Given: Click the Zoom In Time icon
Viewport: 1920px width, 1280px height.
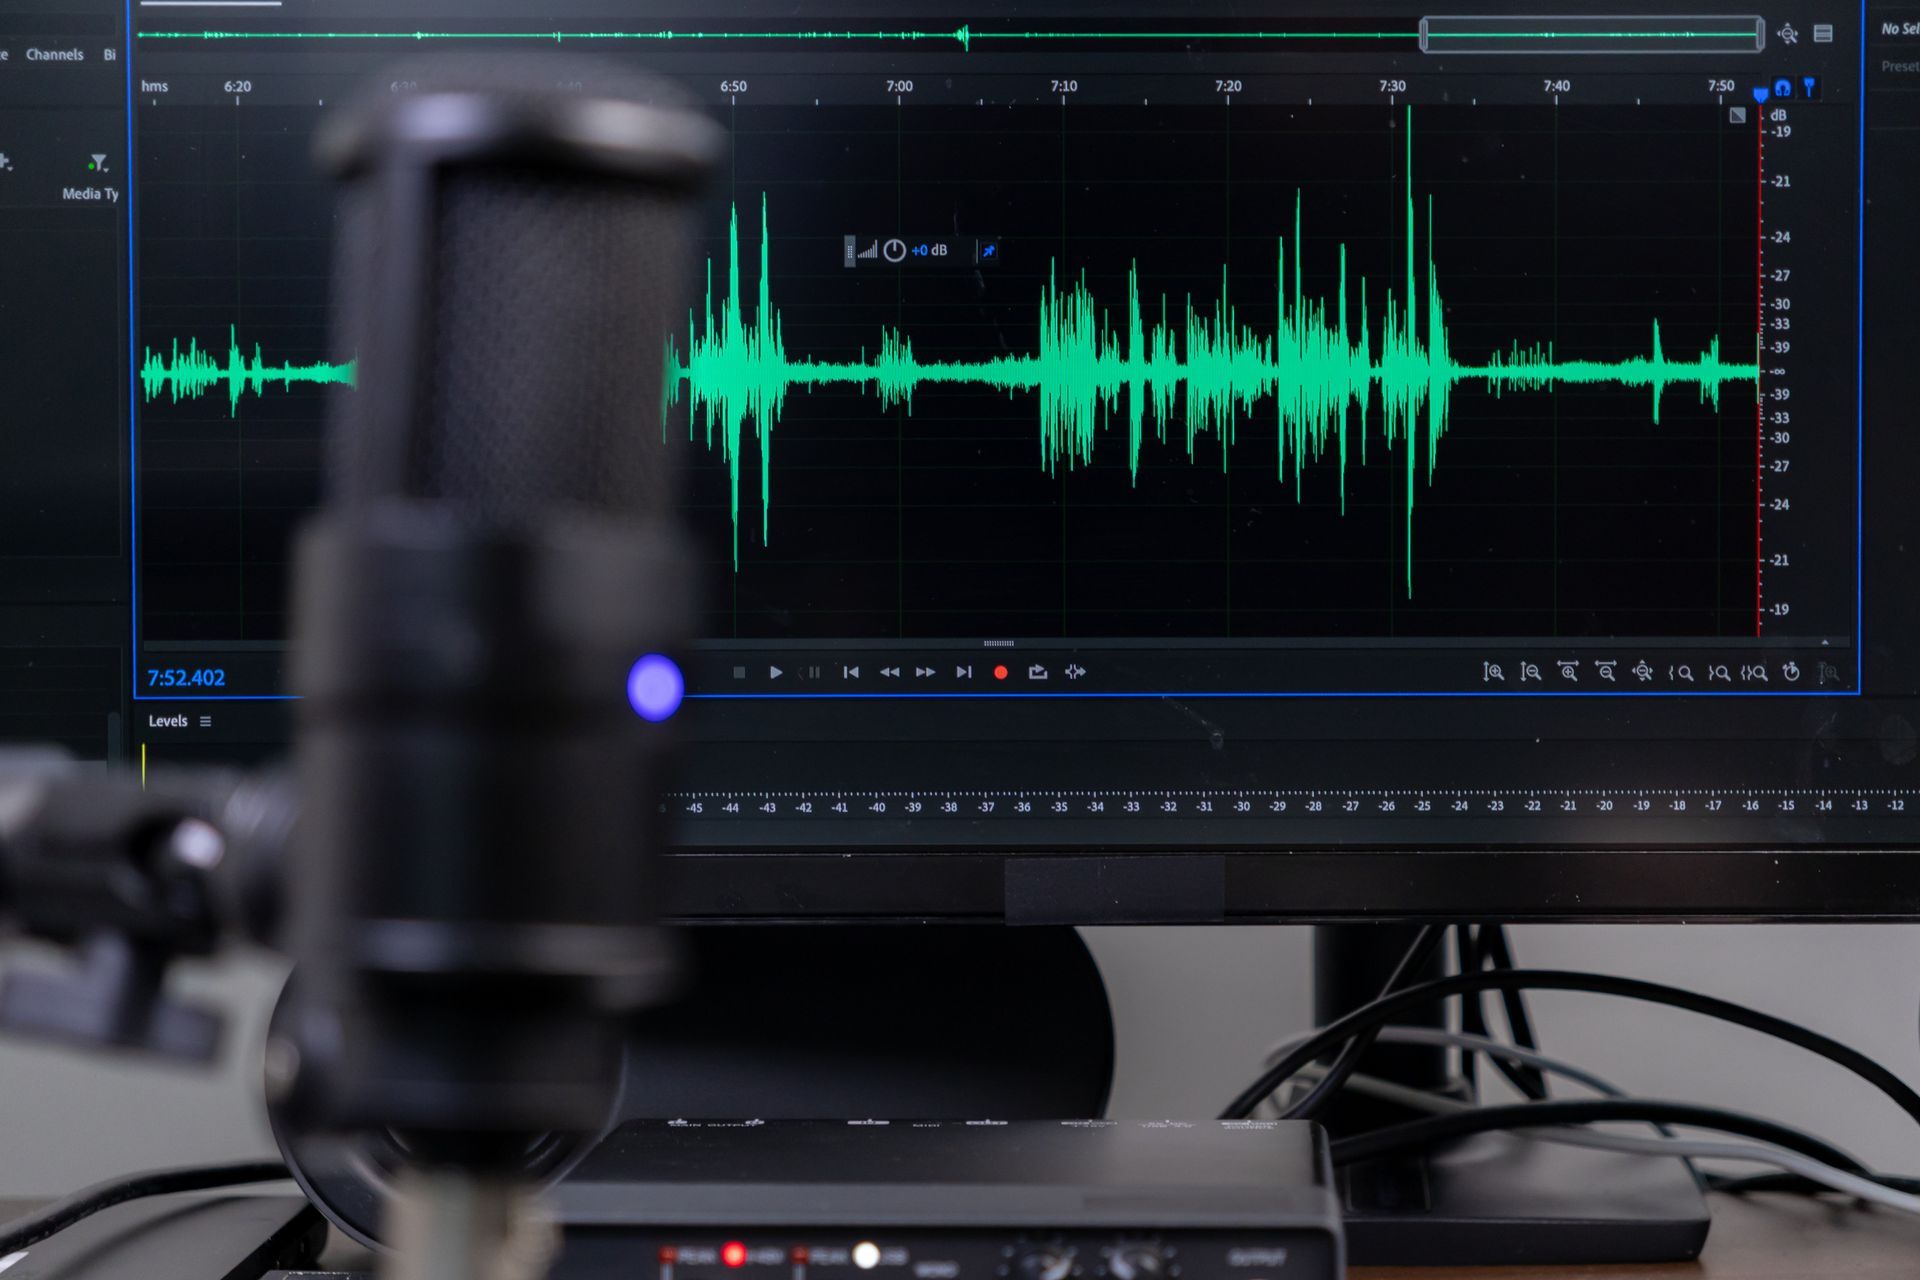Looking at the screenshot, I should [1567, 673].
